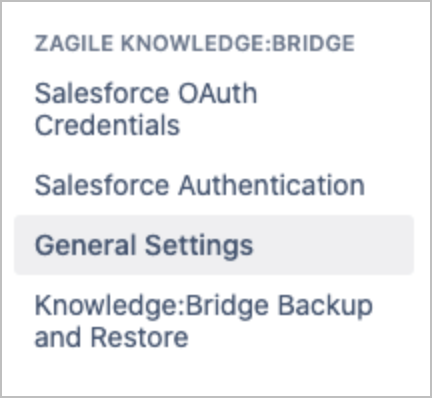Click the Knowledge:Bridge Backup text line

click(x=204, y=306)
